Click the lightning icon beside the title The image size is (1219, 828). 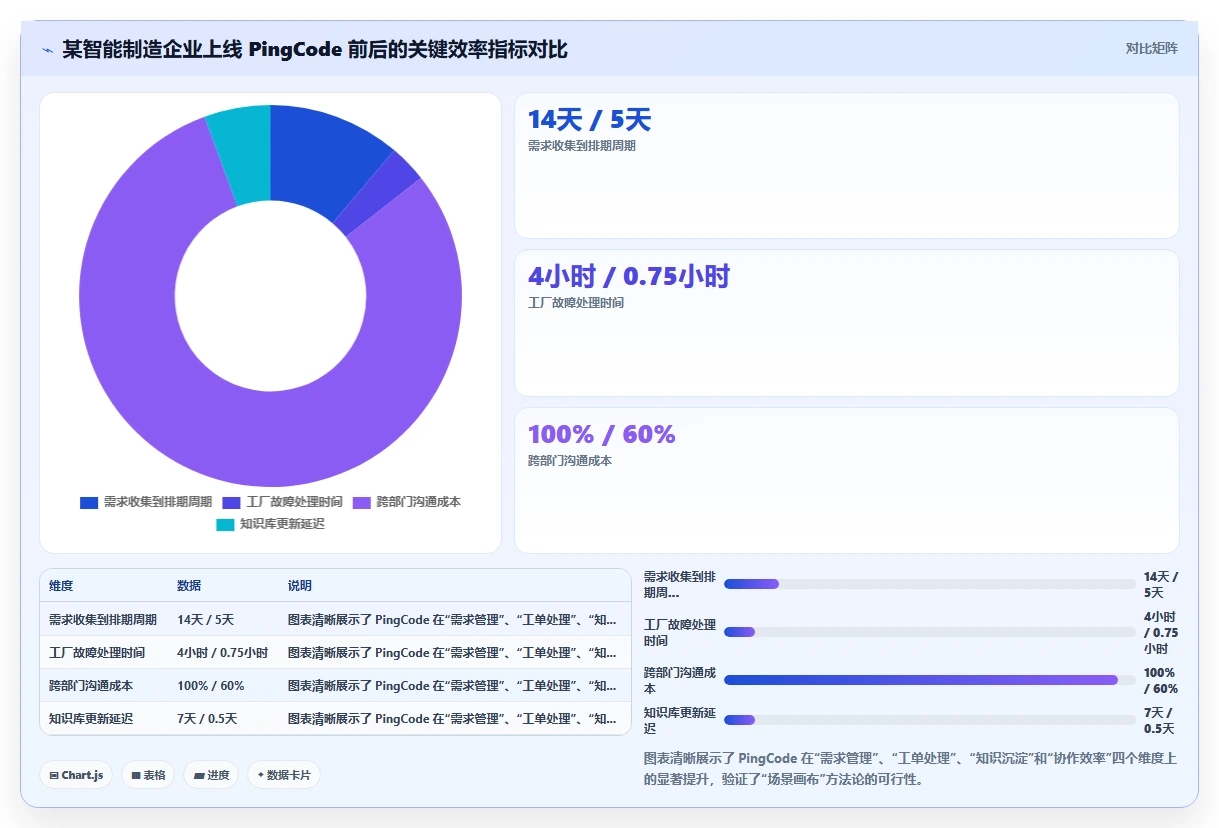point(47,49)
